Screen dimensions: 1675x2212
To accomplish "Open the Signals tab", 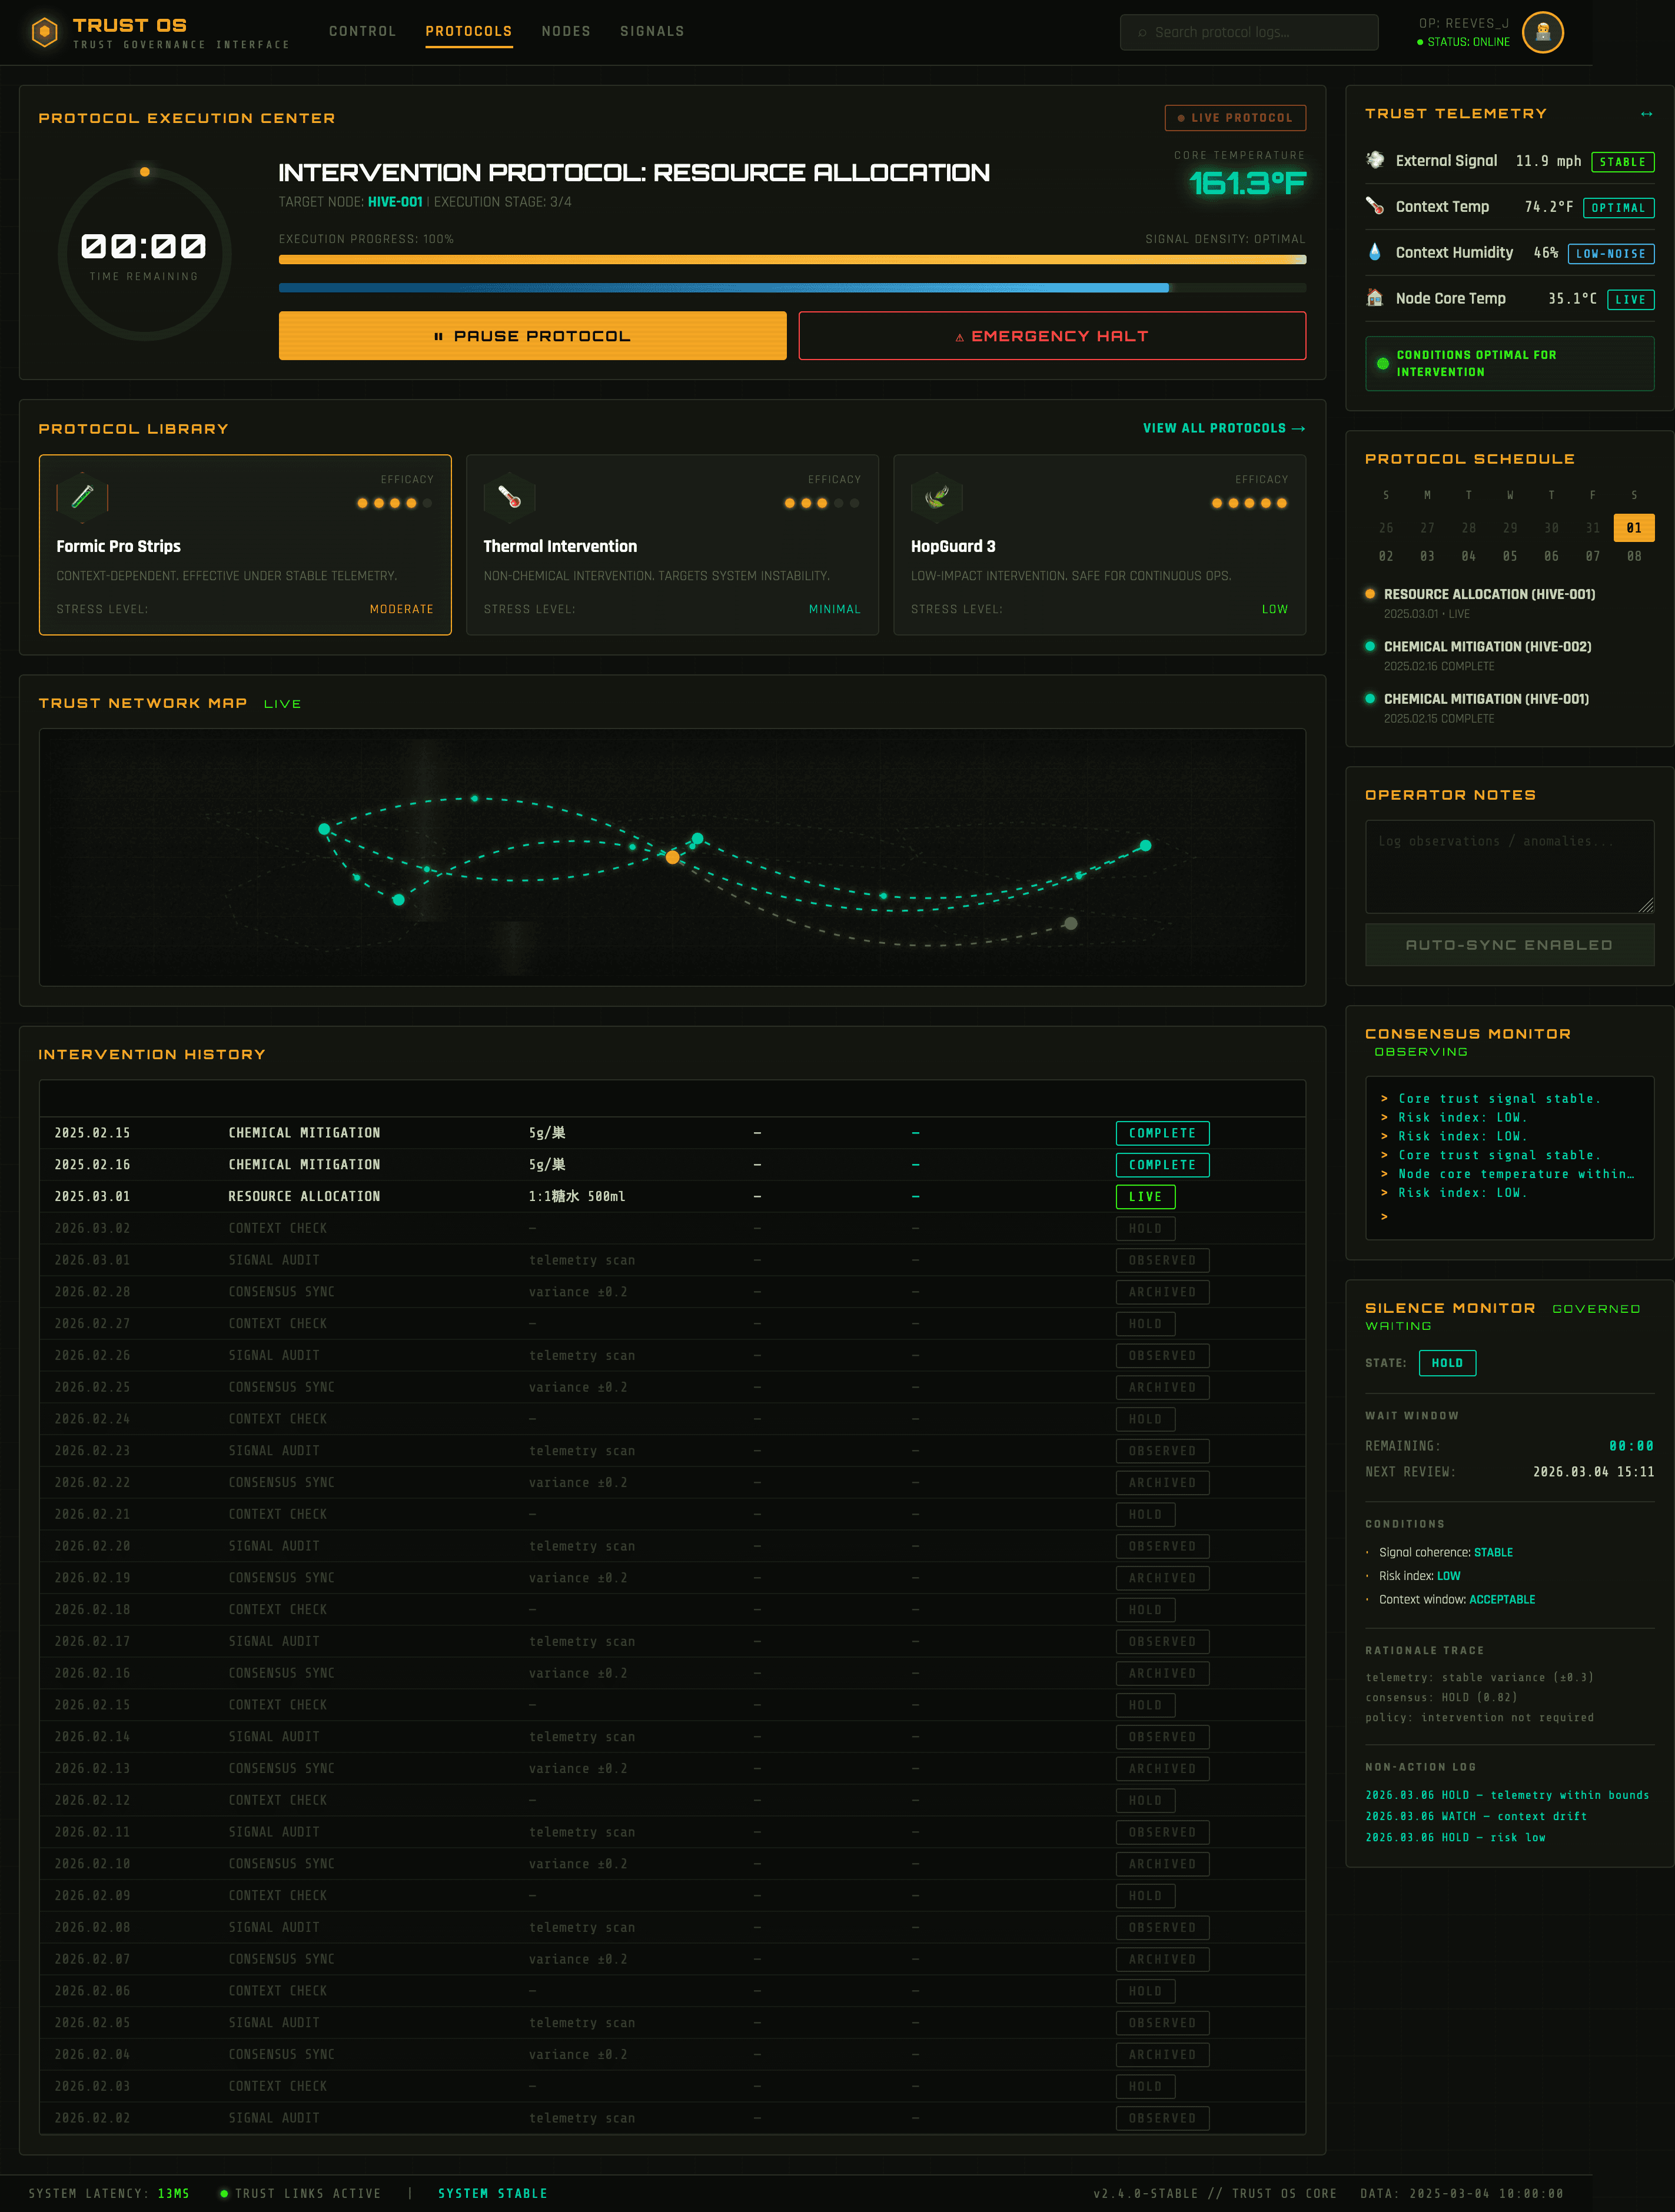I will point(652,31).
